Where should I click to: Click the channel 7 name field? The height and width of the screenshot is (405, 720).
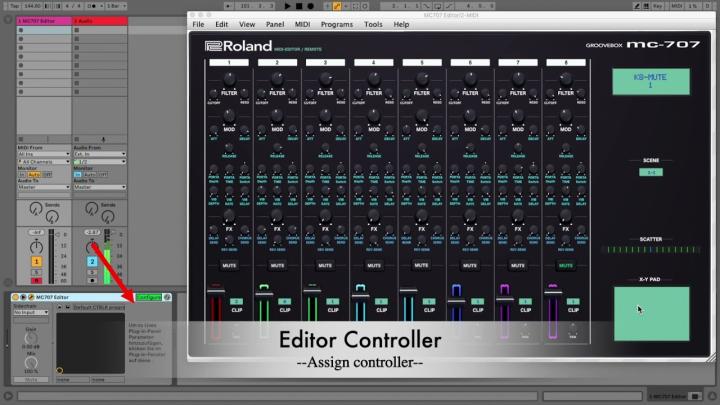518,62
